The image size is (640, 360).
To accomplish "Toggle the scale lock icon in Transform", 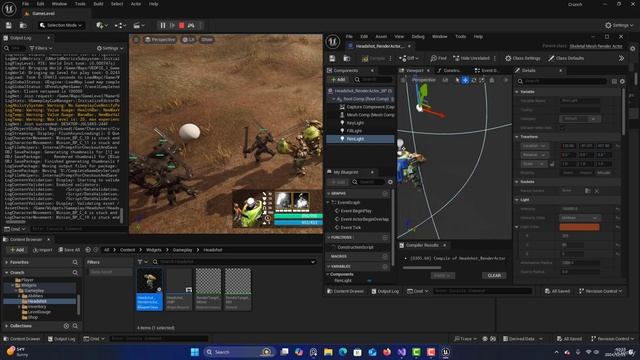I will tap(552, 164).
